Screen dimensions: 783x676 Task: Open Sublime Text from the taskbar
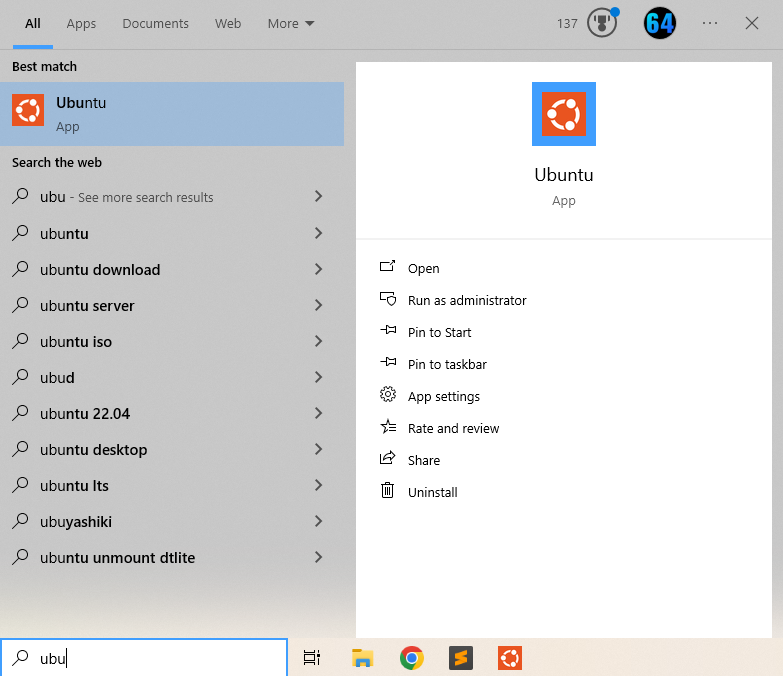(x=460, y=658)
